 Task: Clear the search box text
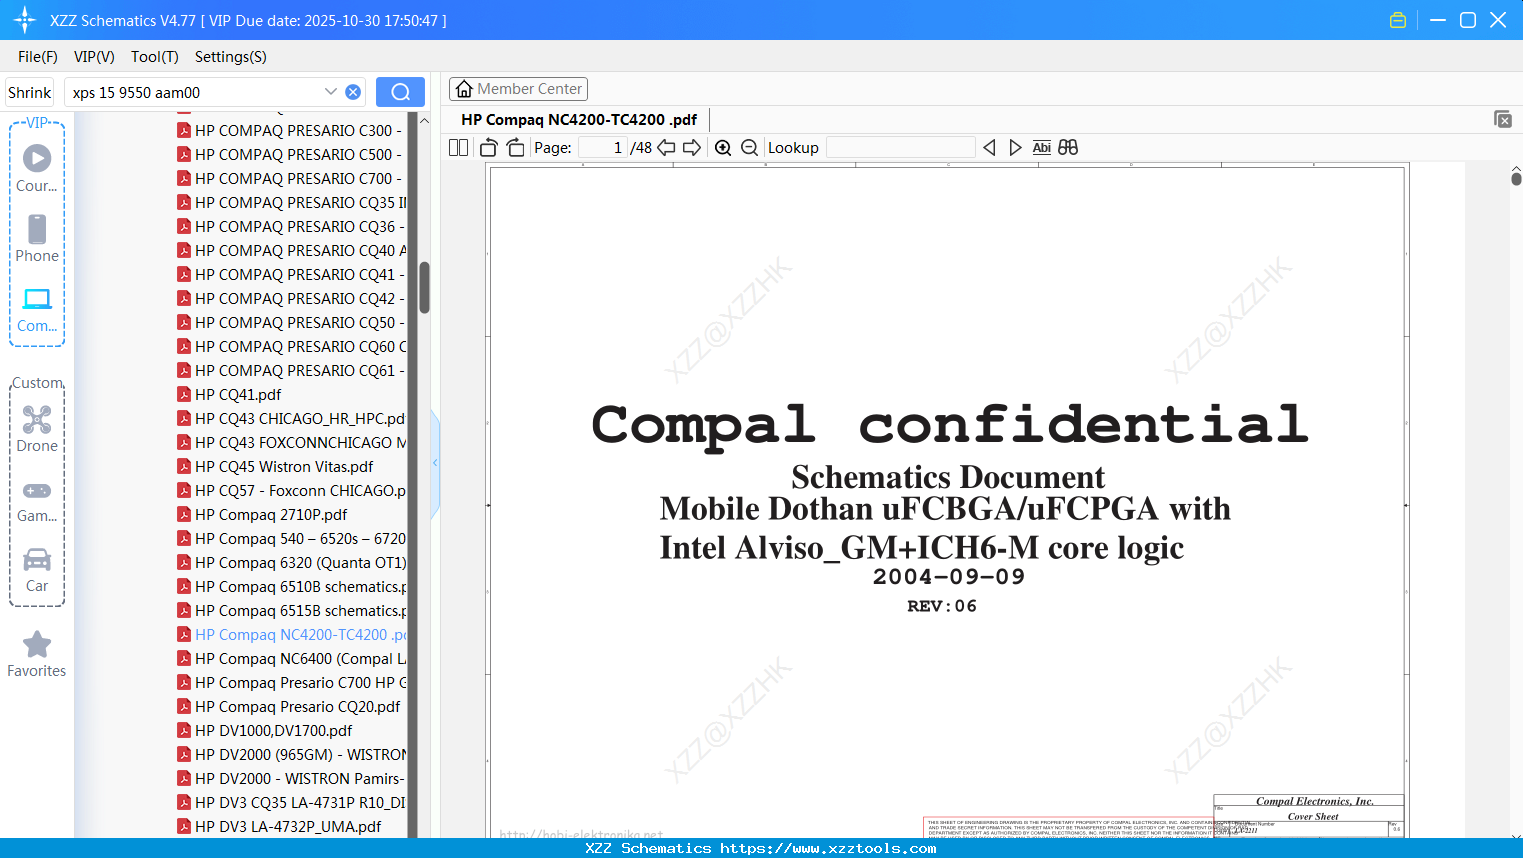(x=353, y=92)
